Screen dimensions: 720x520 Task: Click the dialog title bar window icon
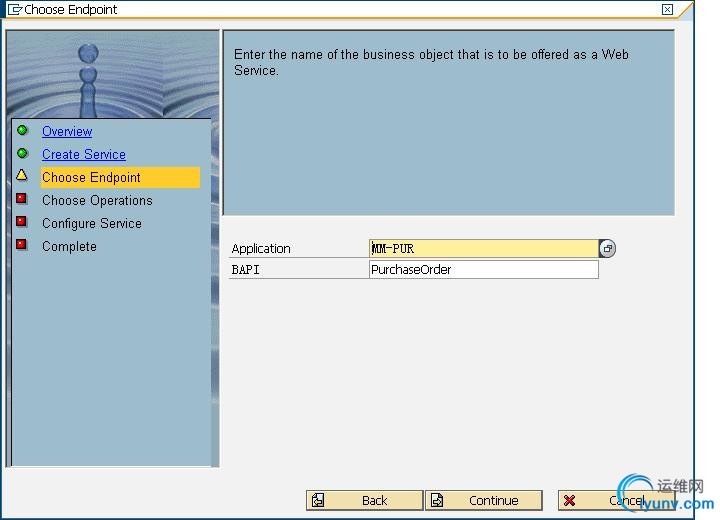[15, 9]
